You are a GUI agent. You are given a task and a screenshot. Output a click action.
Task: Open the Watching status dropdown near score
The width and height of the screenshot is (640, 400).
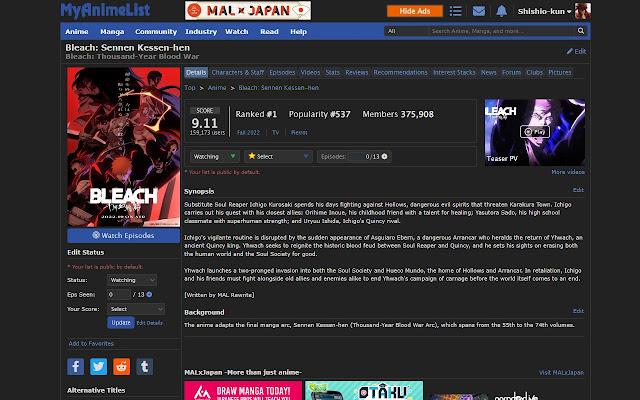[214, 156]
